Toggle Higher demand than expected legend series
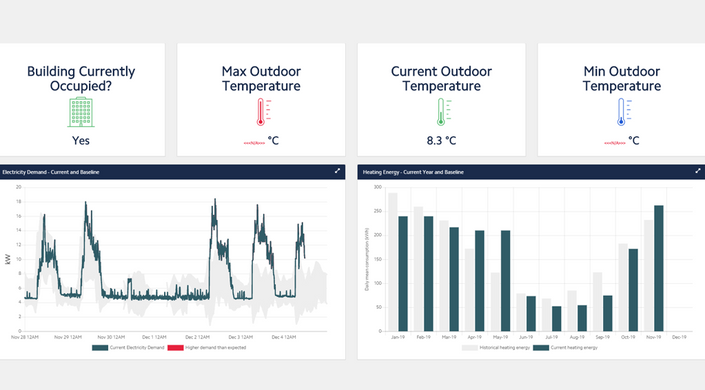The height and width of the screenshot is (390, 705). (x=207, y=348)
